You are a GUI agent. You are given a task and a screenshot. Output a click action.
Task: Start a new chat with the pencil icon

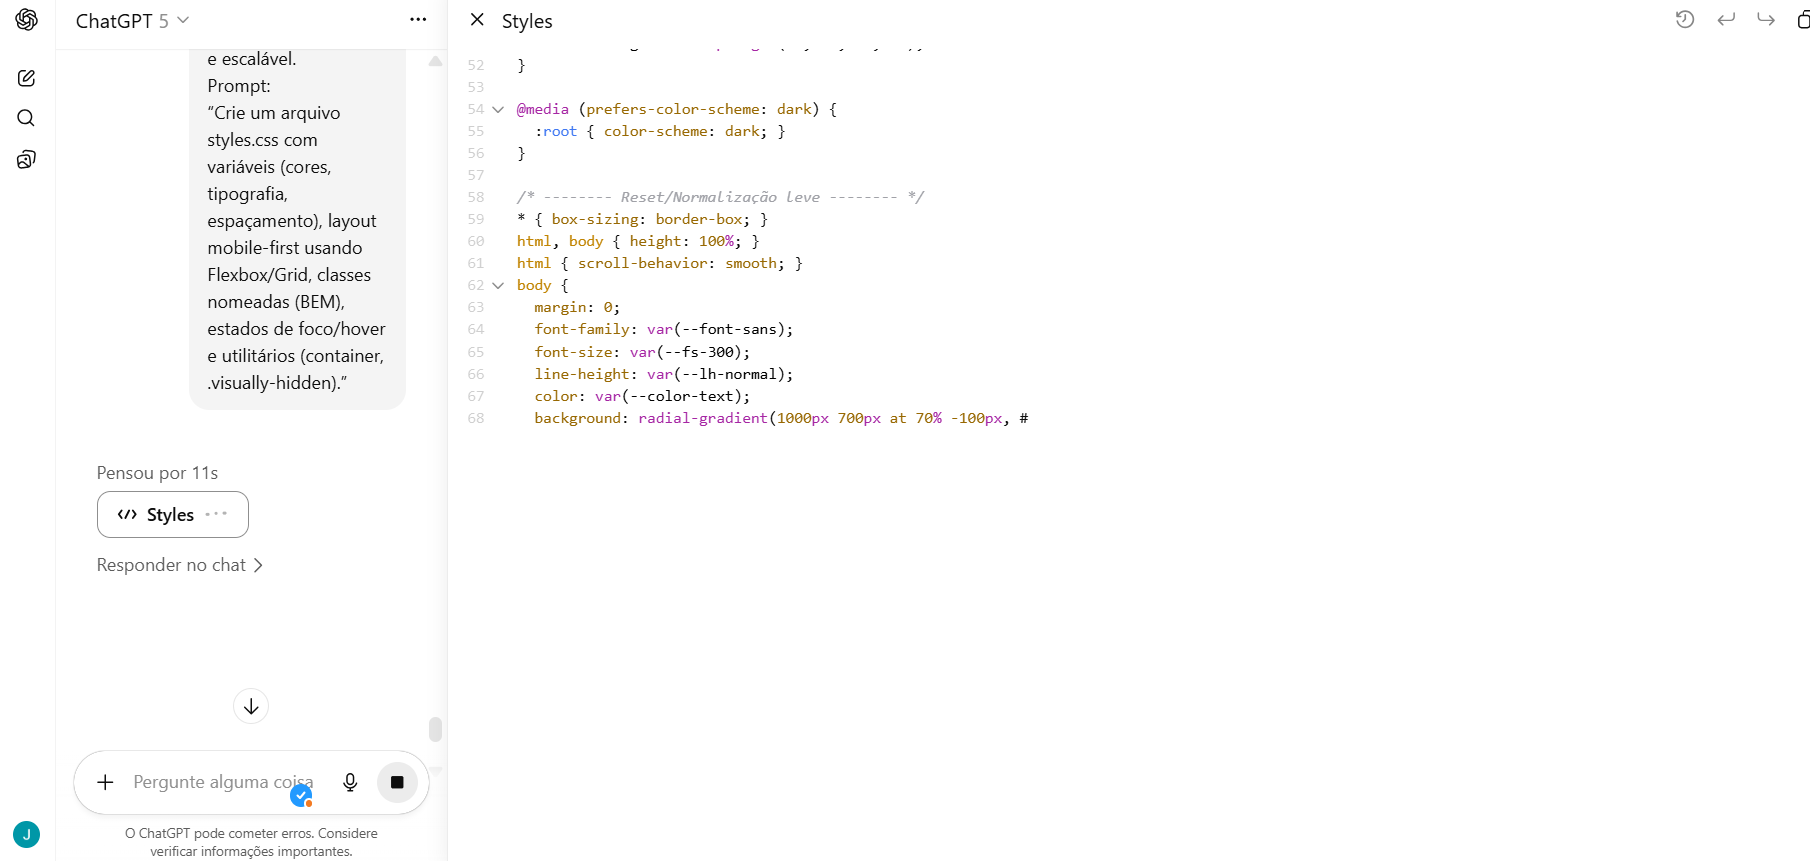point(27,78)
